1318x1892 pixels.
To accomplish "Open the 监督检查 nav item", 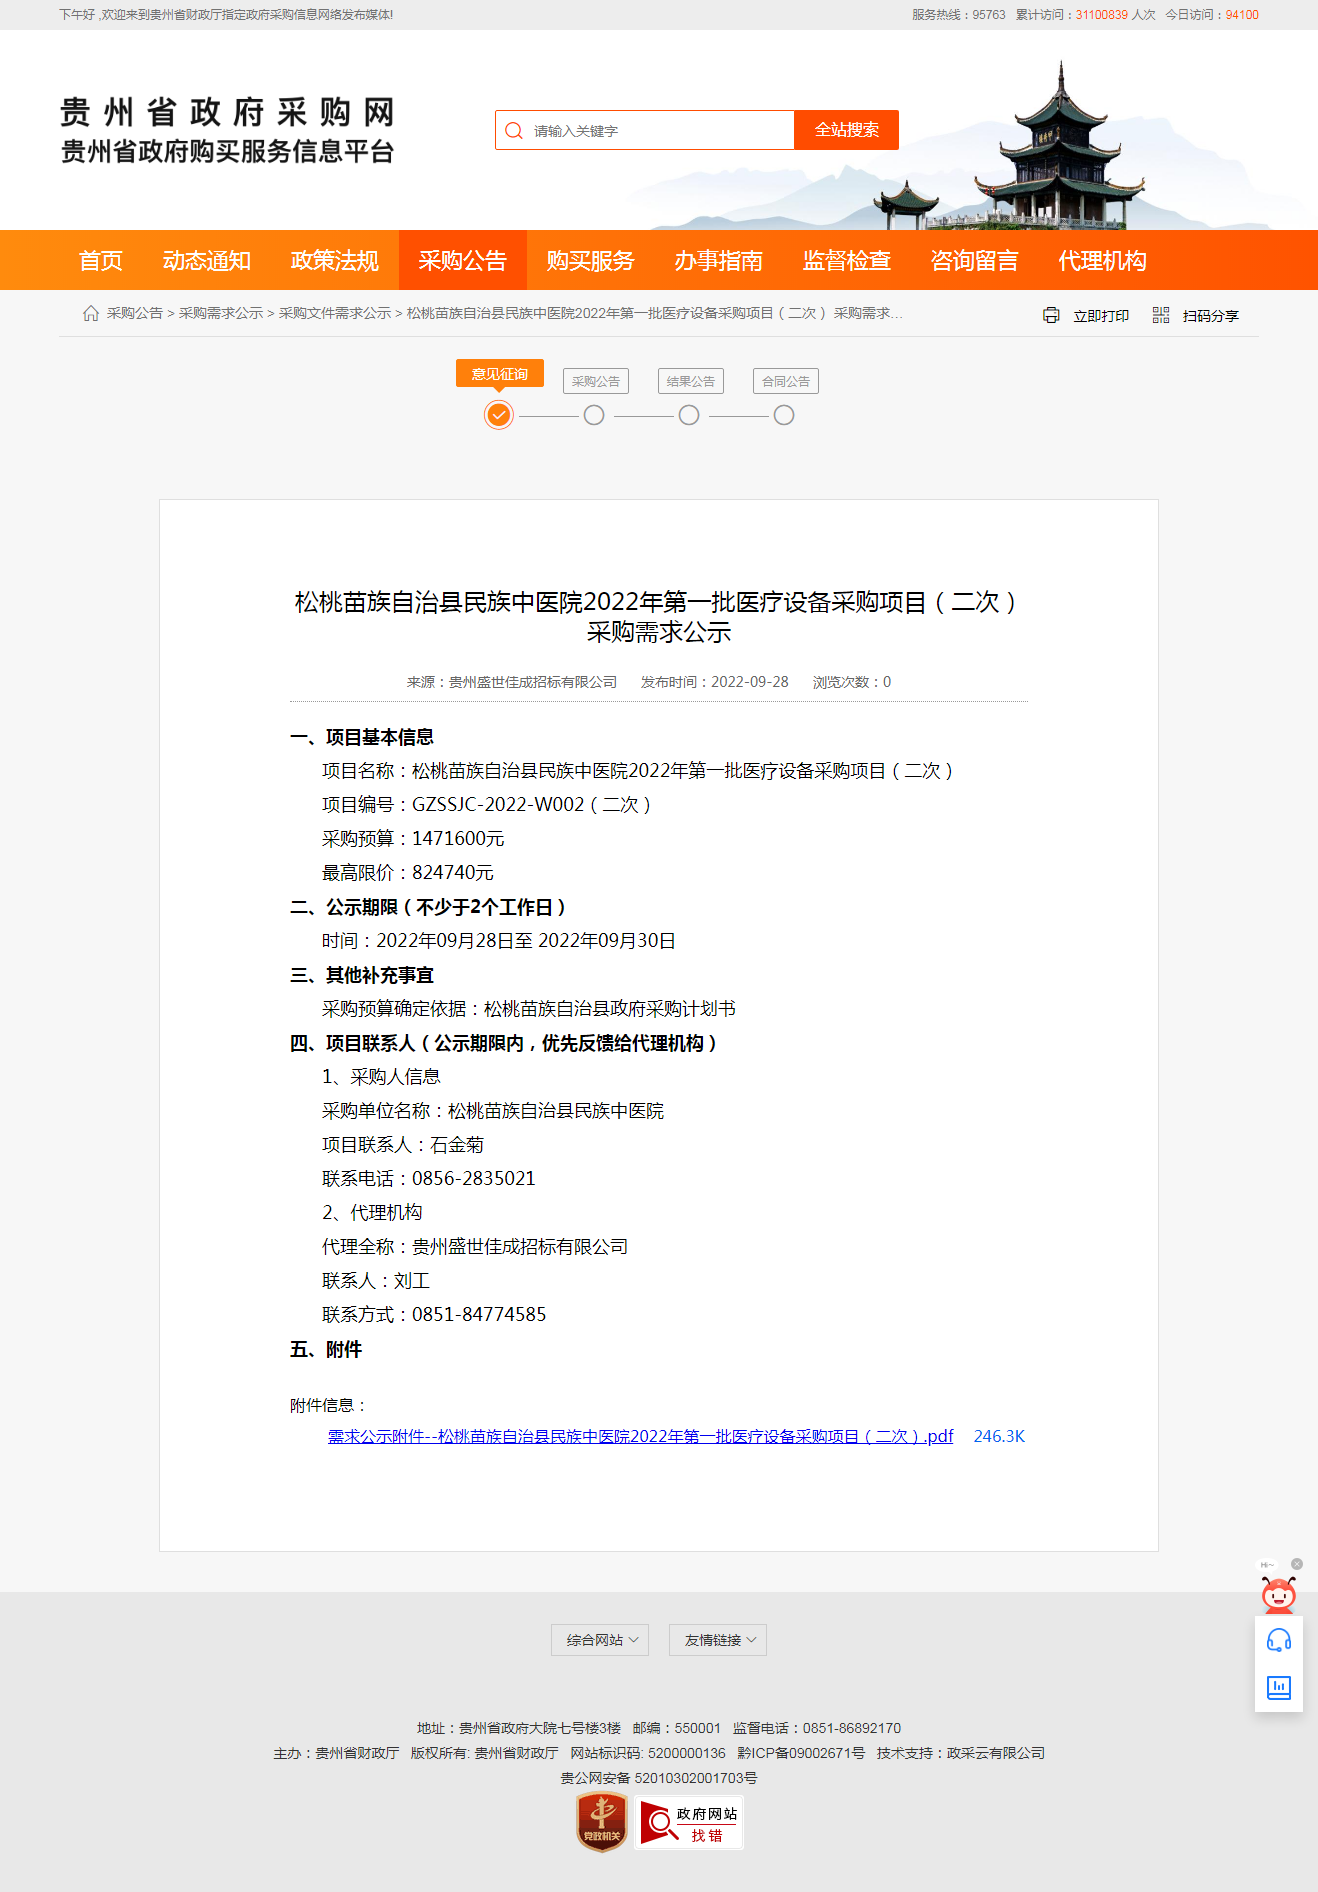I will click(x=847, y=260).
